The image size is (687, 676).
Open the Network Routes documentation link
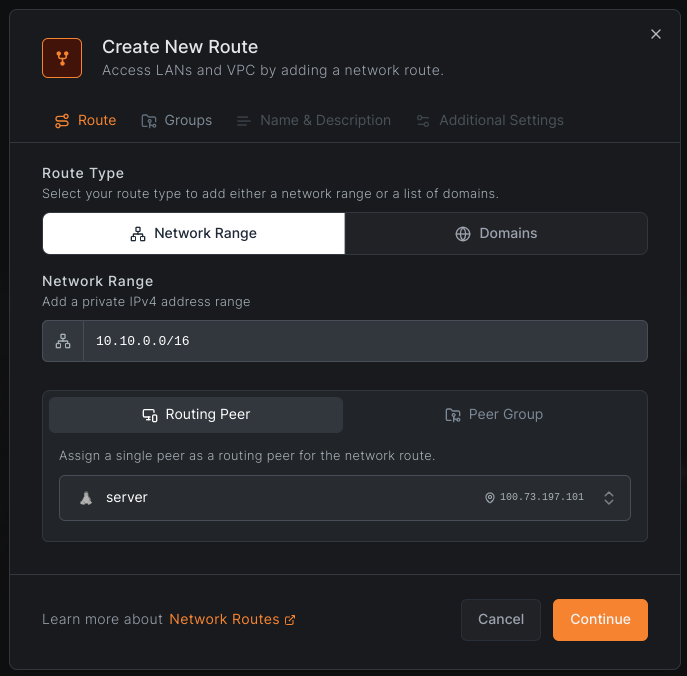224,619
